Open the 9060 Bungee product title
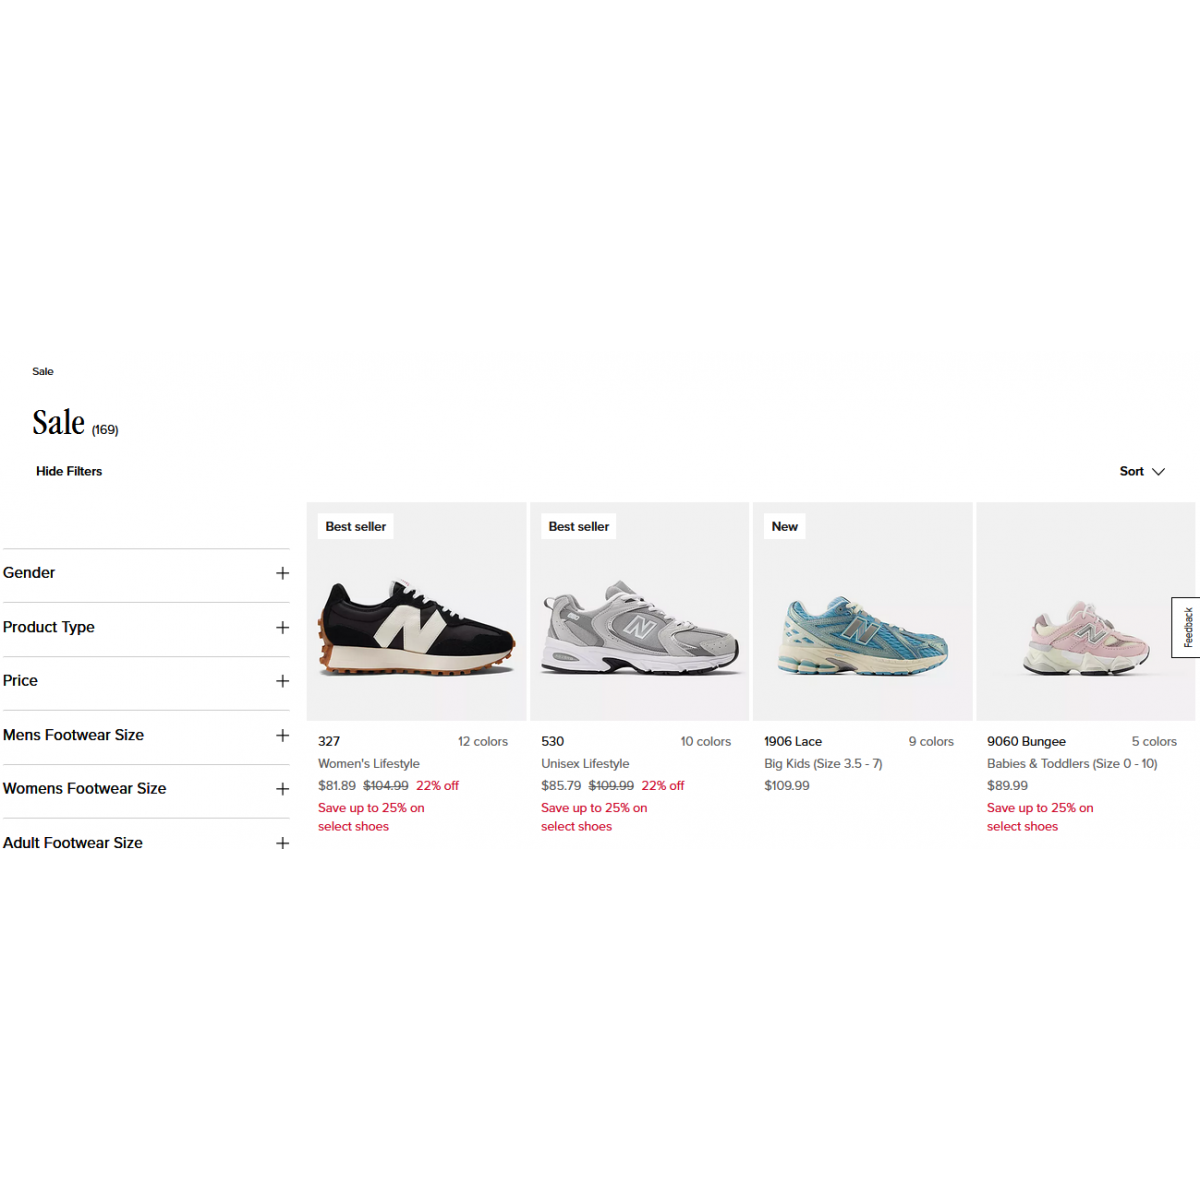Image resolution: width=1200 pixels, height=1200 pixels. [1026, 742]
